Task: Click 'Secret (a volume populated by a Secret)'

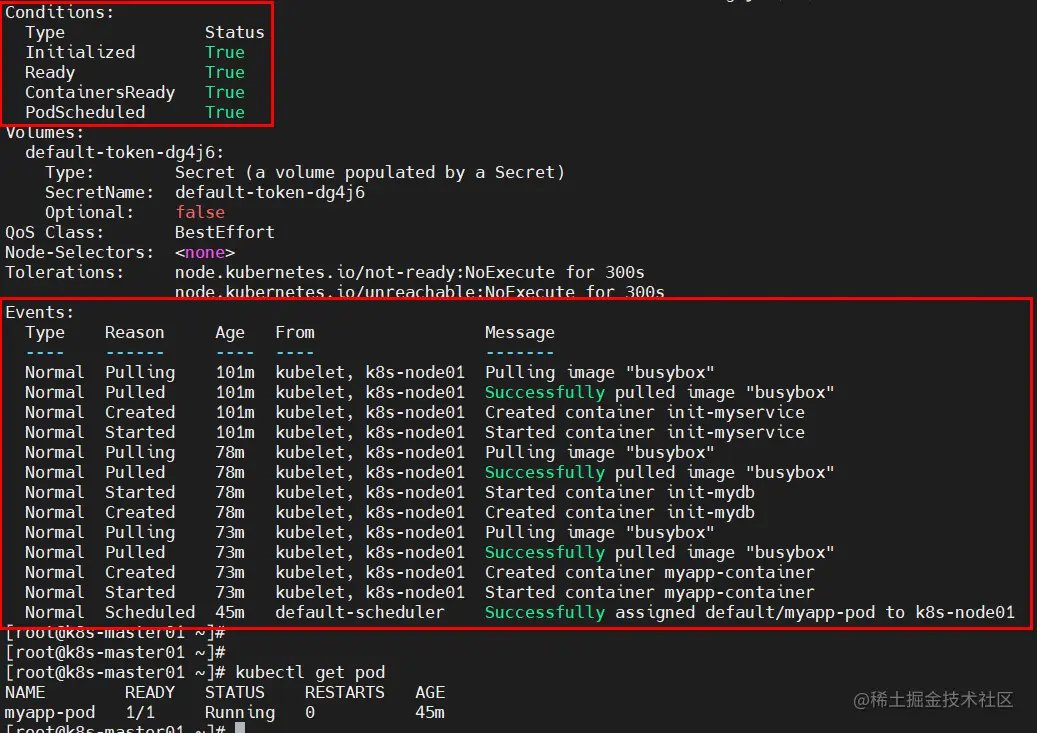Action: click(x=370, y=173)
